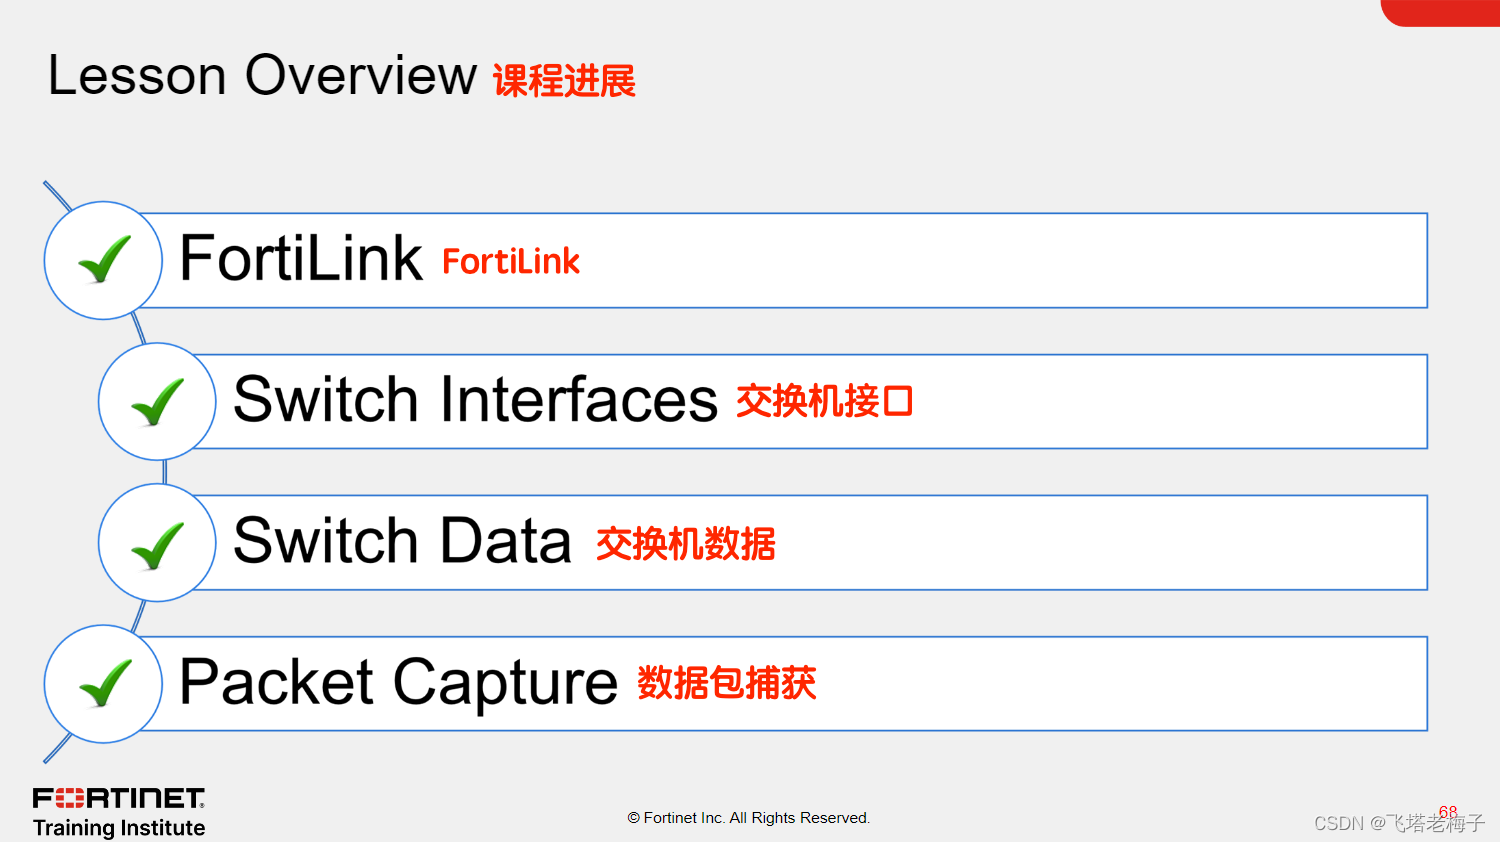Click the Fortinet copyright notice
Image resolution: width=1500 pixels, height=842 pixels.
click(749, 818)
